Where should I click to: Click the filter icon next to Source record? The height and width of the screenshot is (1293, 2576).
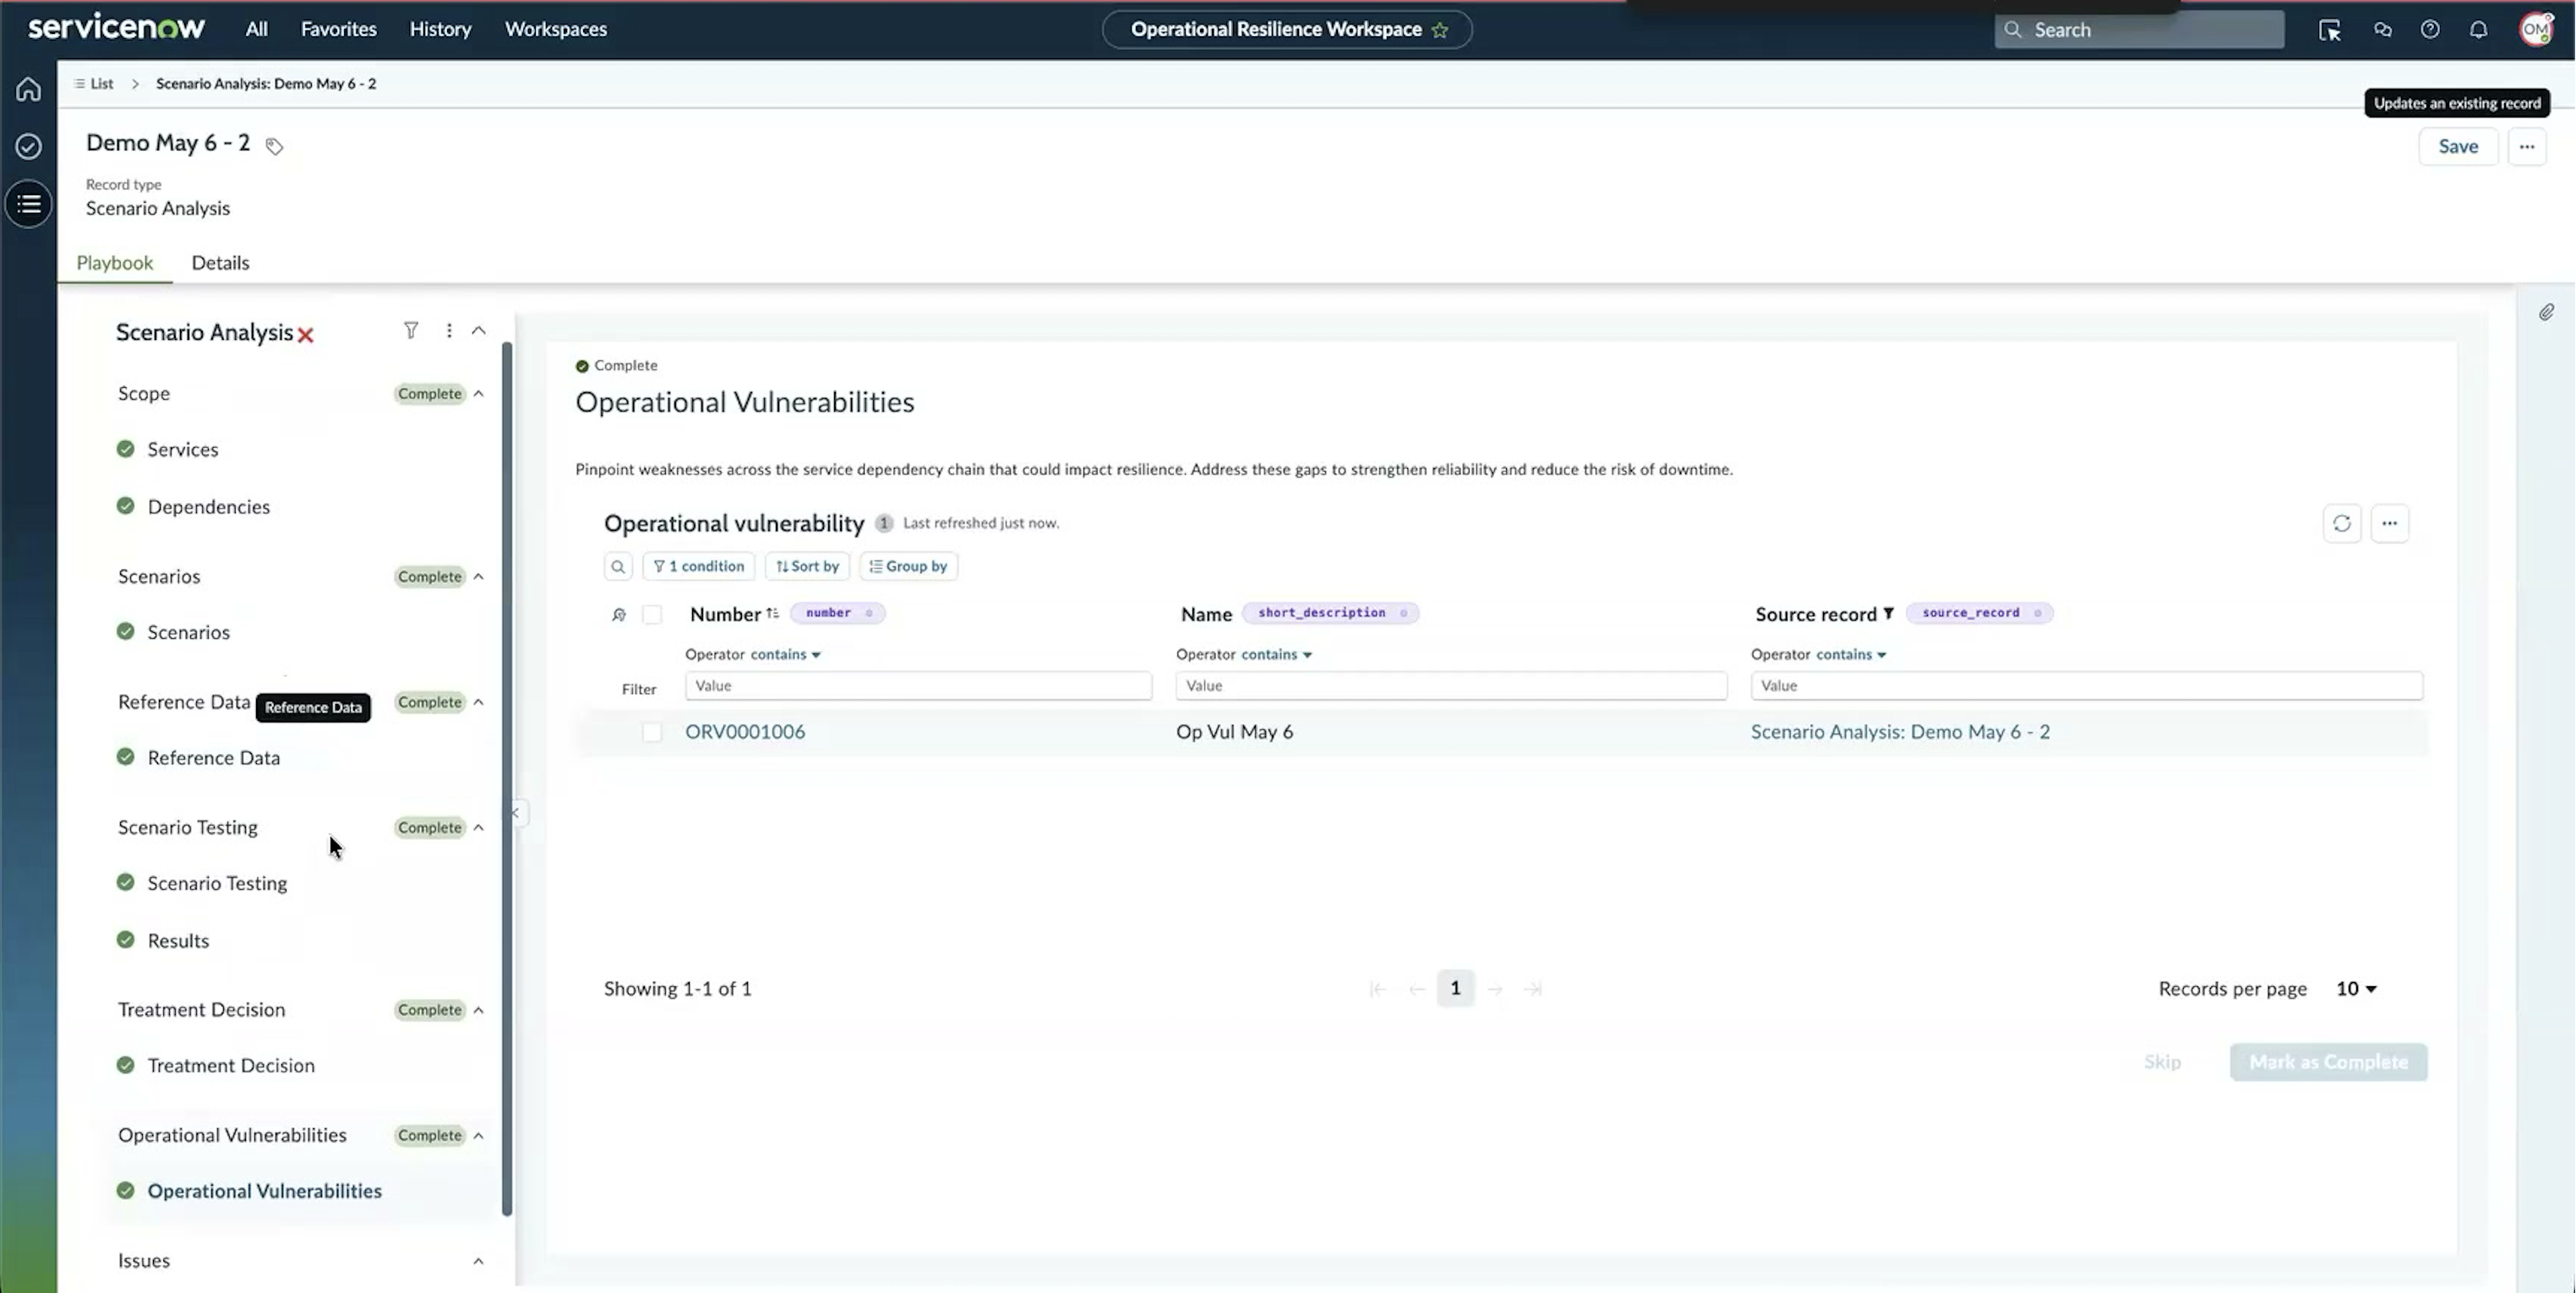(1888, 613)
